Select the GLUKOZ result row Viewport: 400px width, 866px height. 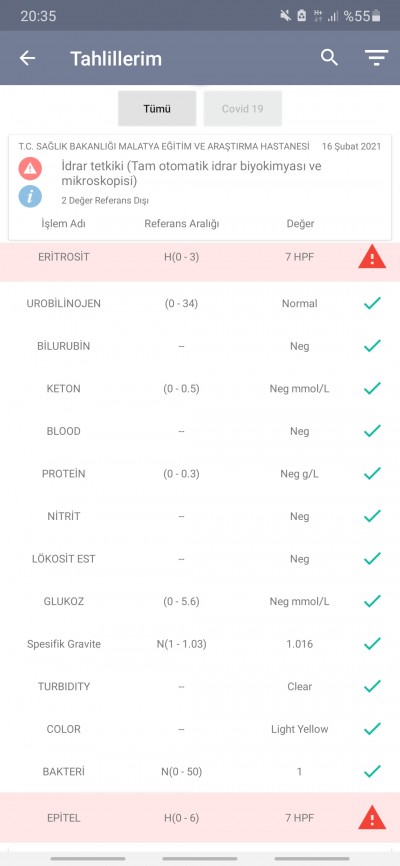point(200,601)
